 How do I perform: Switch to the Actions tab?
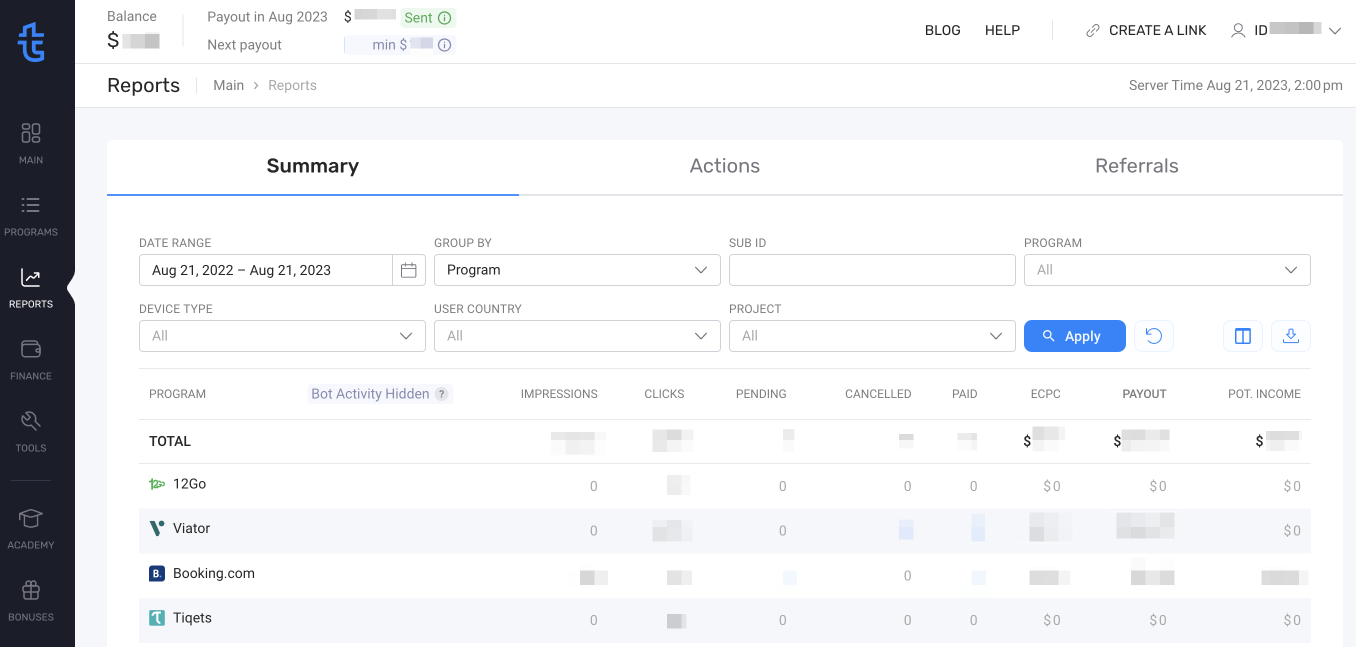724,166
